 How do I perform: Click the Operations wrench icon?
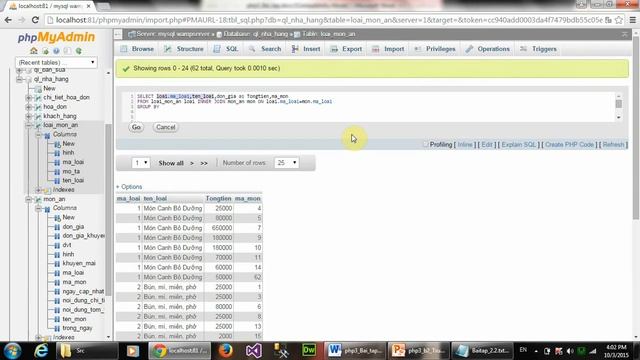pos(469,49)
